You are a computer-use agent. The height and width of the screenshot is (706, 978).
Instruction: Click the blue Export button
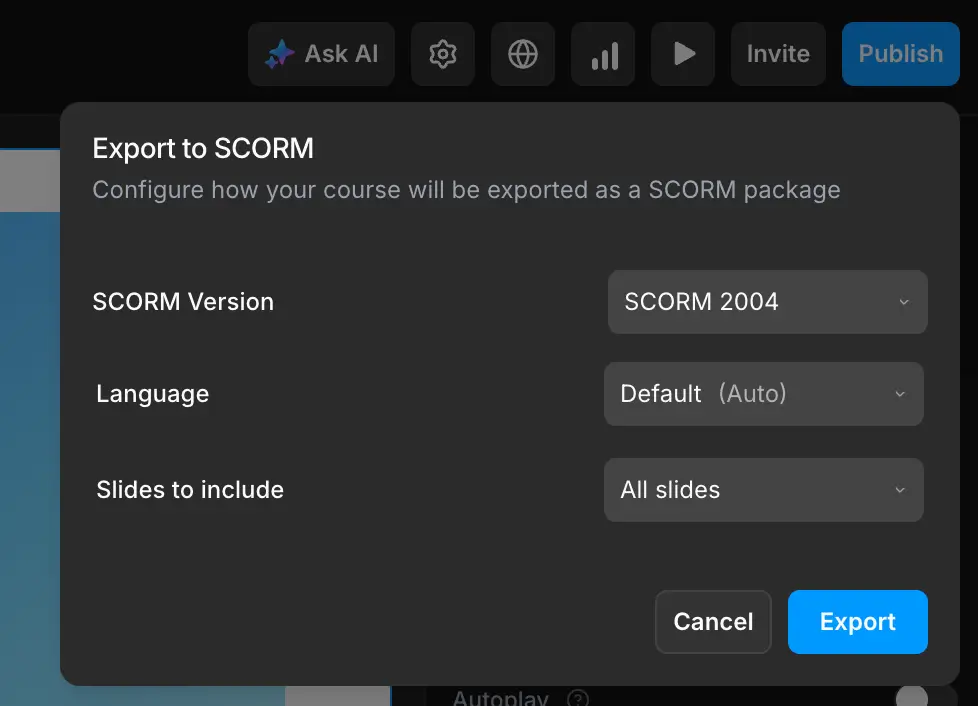857,622
